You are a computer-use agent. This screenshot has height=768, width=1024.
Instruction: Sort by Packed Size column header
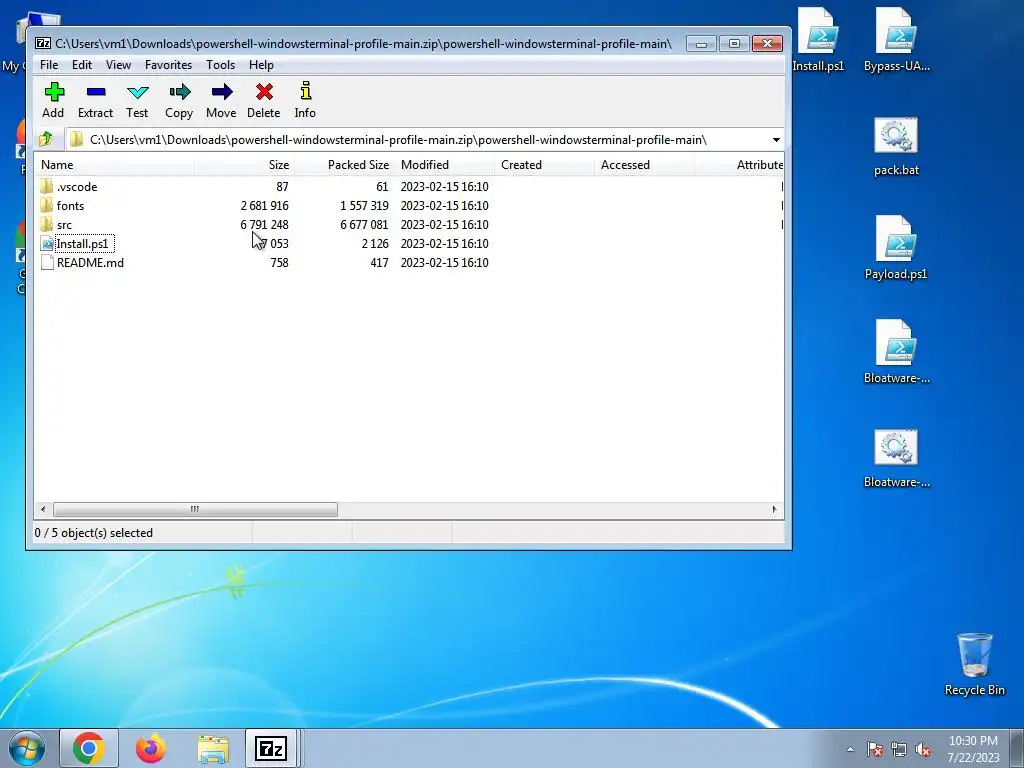coord(344,165)
